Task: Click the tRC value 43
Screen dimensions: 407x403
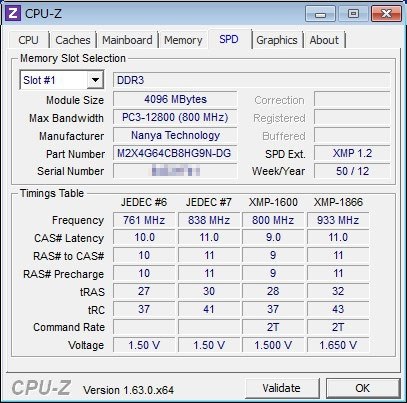Action: pos(338,309)
